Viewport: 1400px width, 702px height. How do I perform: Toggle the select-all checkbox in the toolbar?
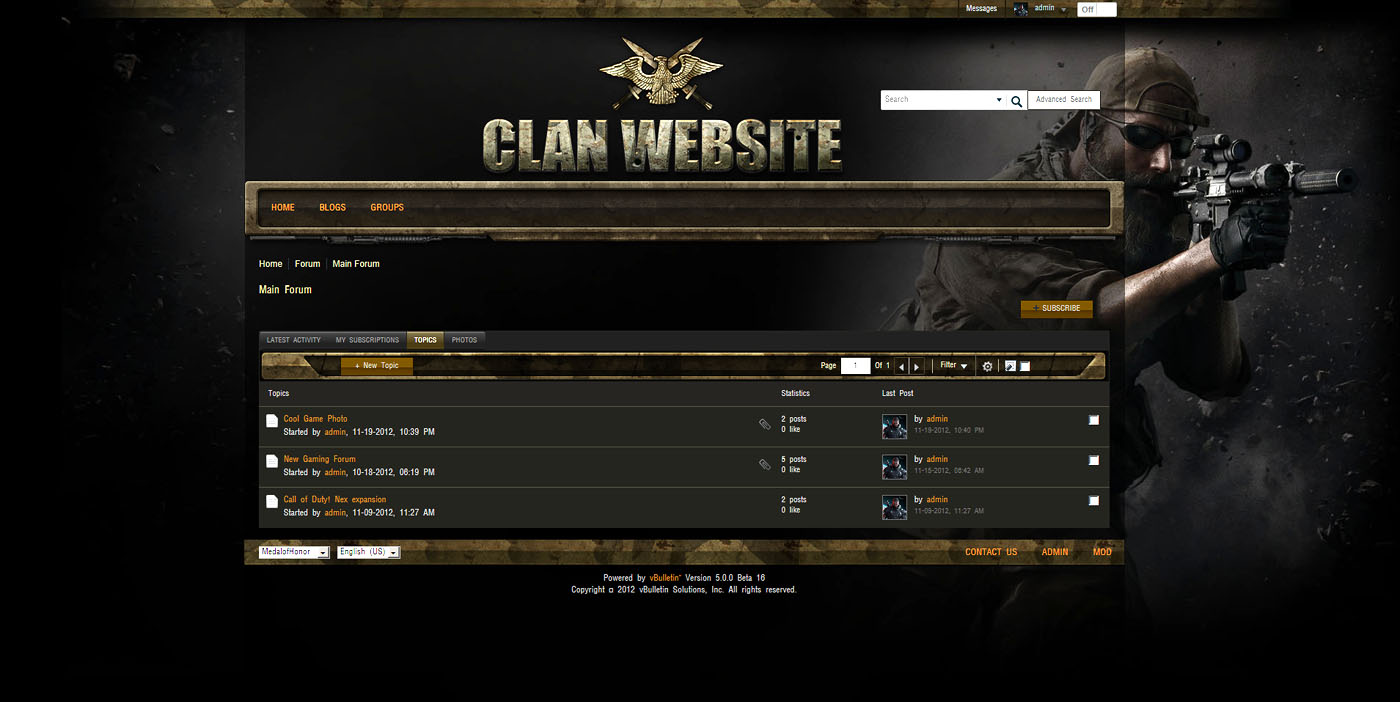point(1025,366)
